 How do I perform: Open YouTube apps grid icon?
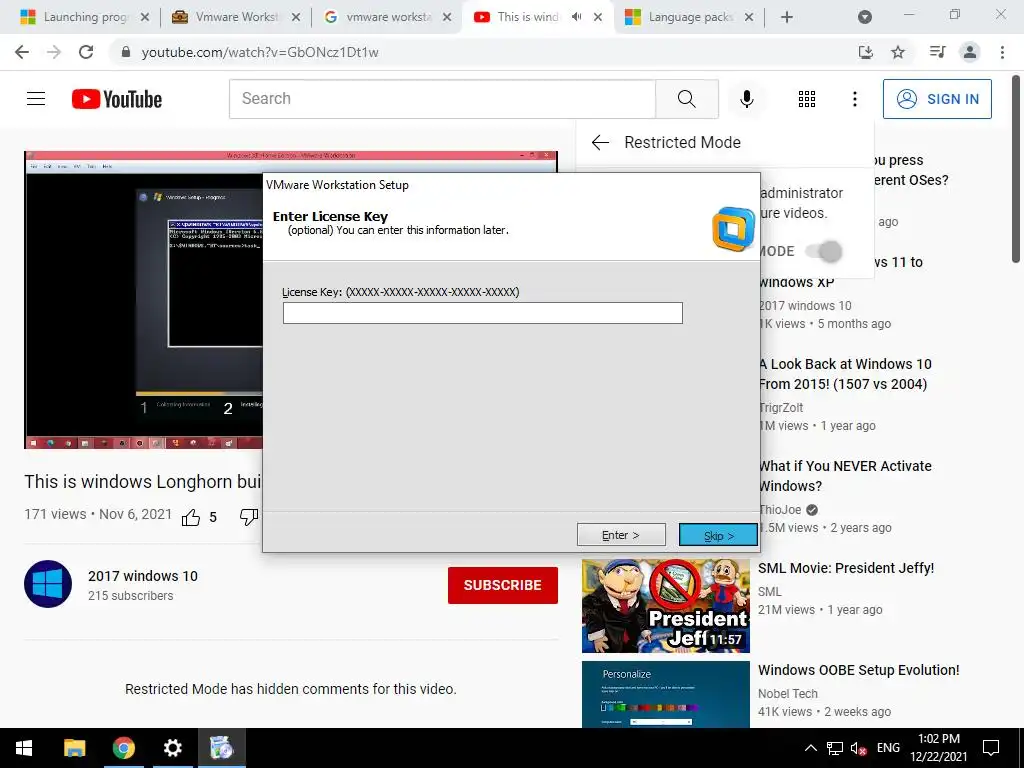pyautogui.click(x=807, y=99)
